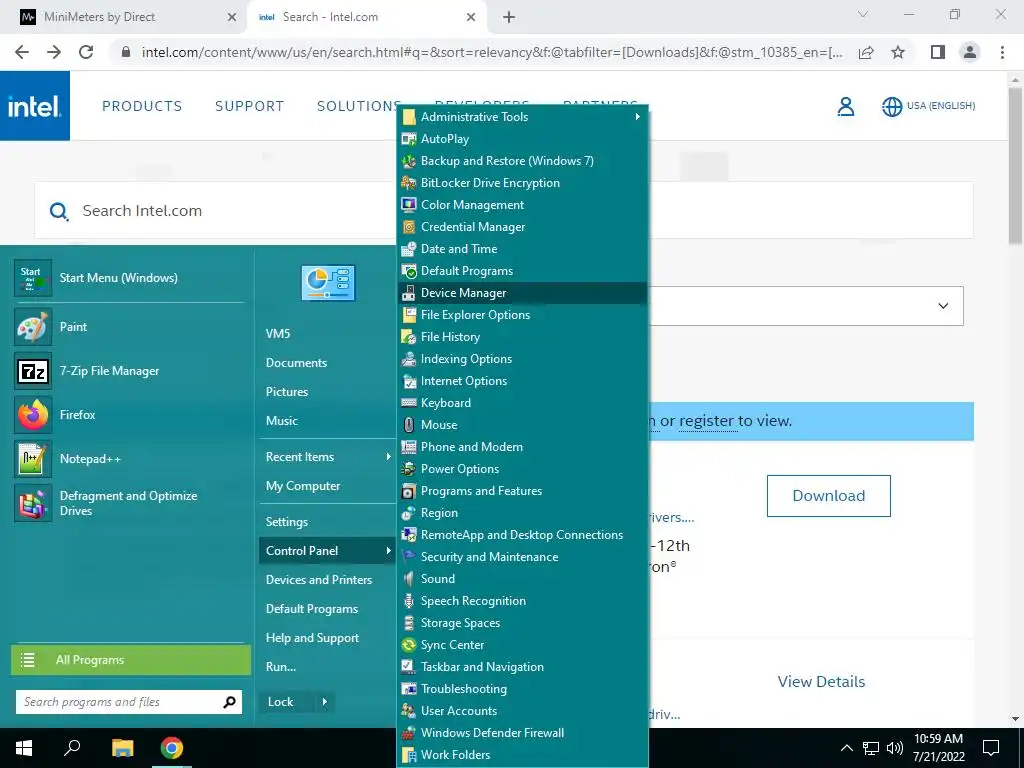Click Intel logo home link
This screenshot has height=768, width=1024.
tap(35, 106)
